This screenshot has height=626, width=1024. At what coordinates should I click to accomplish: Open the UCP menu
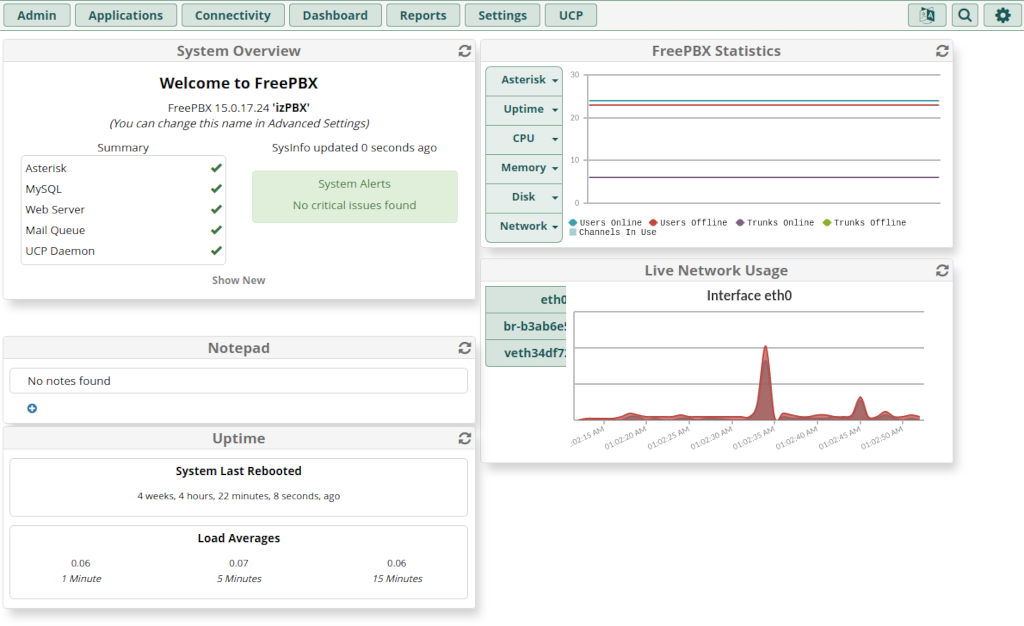pos(571,15)
